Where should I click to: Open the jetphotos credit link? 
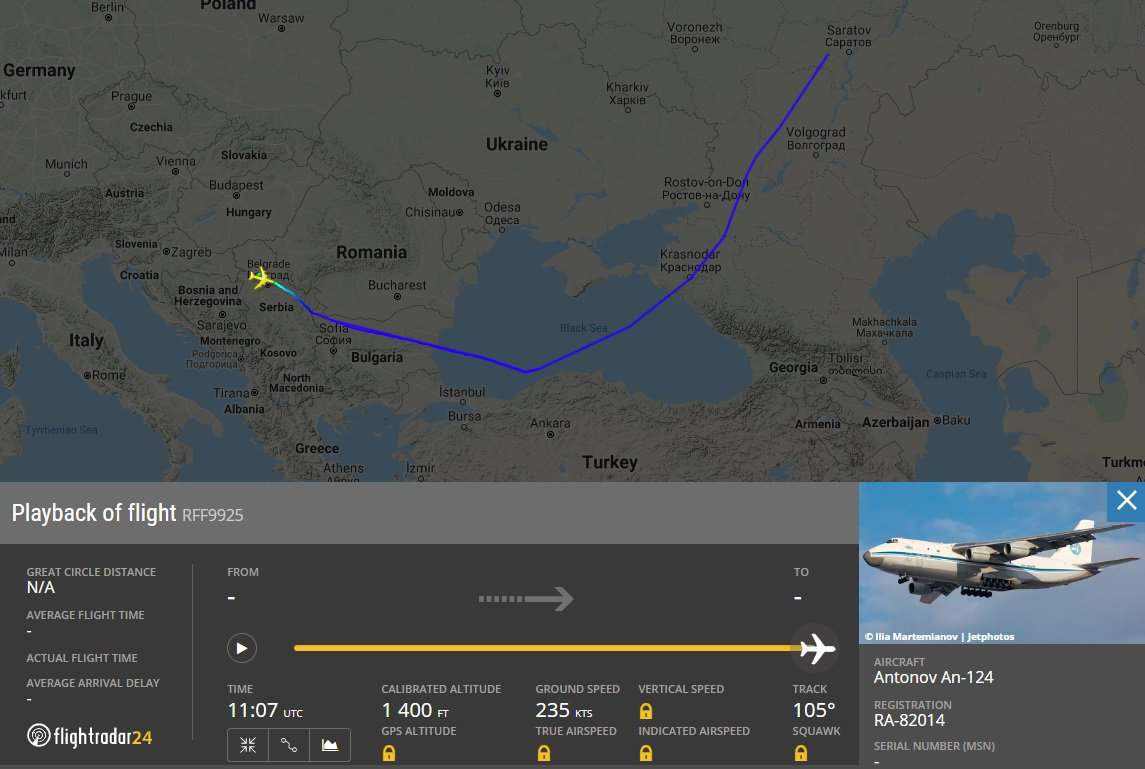(990, 637)
